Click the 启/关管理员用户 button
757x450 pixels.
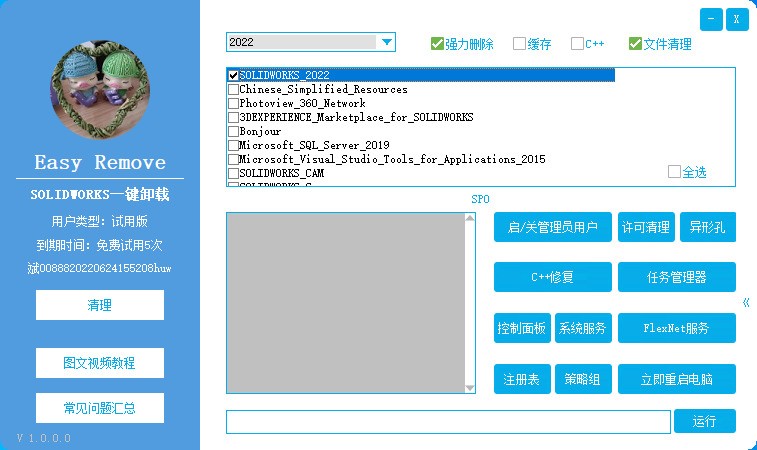point(552,227)
